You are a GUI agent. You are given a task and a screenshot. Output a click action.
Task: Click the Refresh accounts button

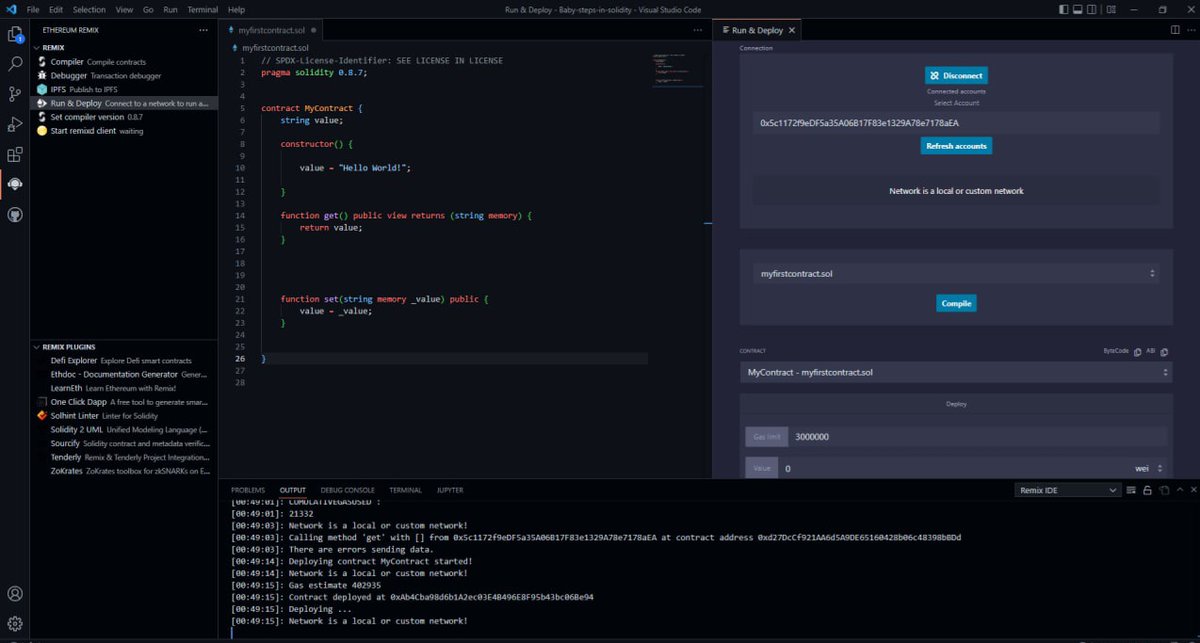[956, 146]
